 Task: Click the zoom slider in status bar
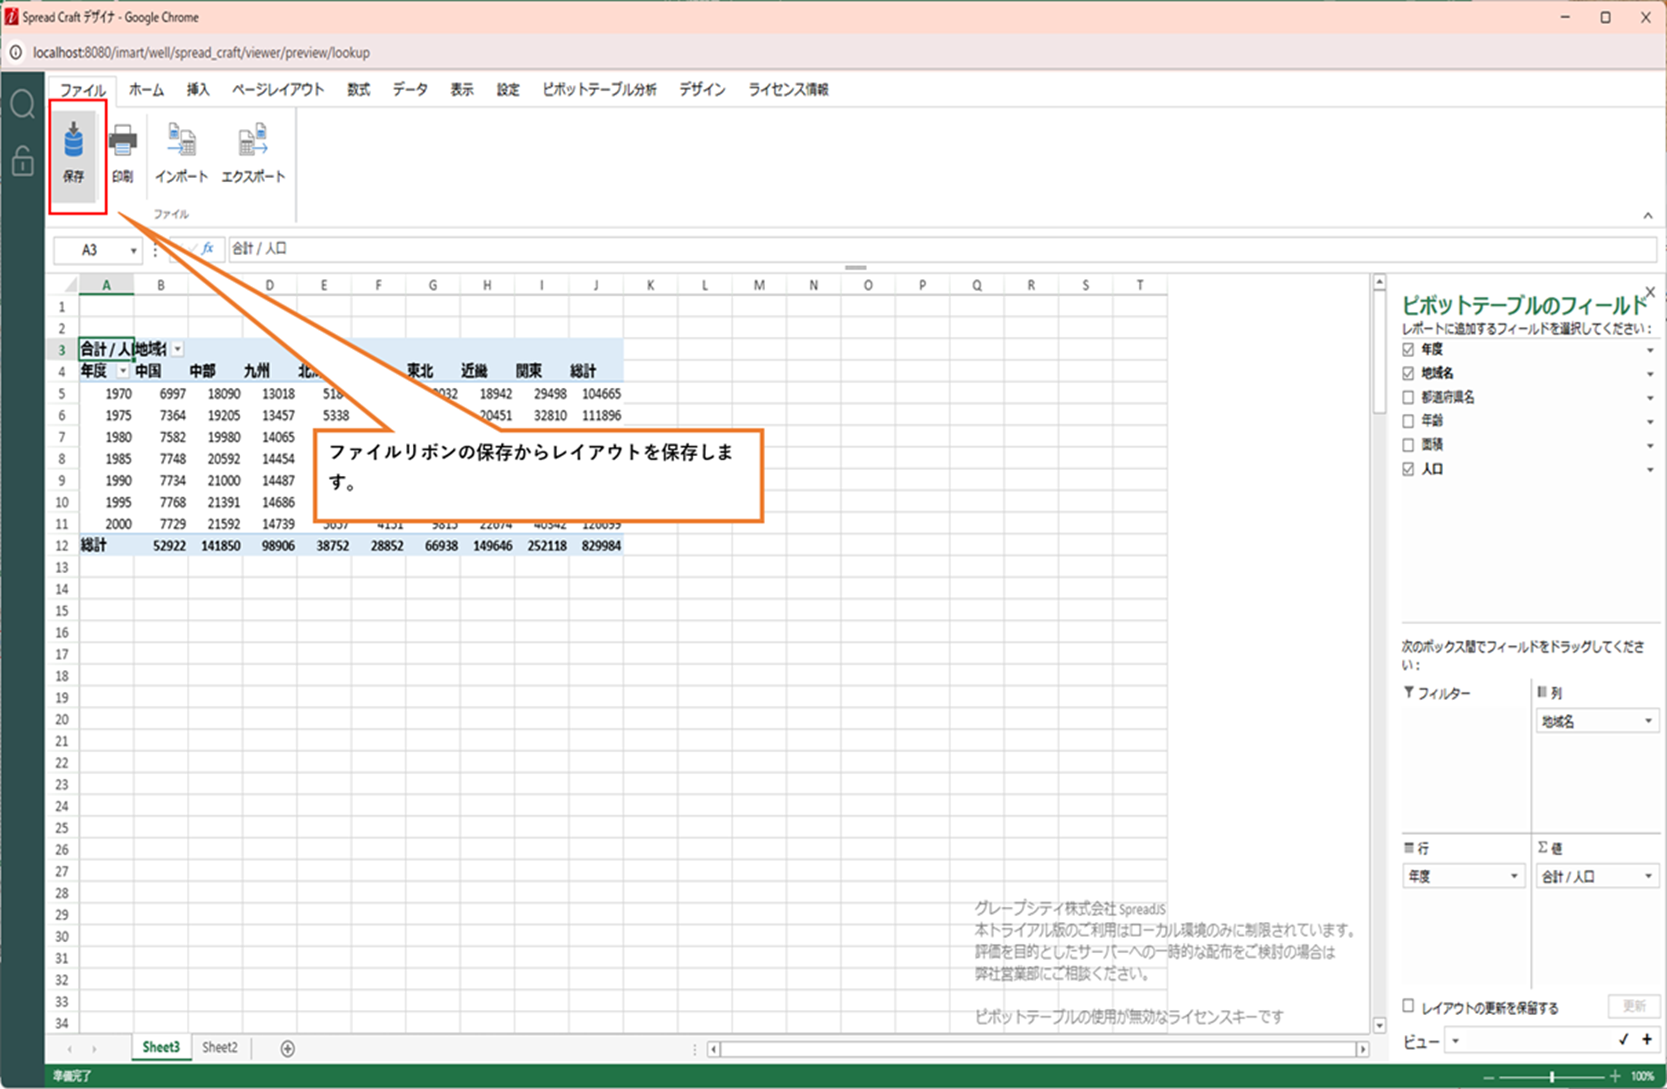[1551, 1077]
